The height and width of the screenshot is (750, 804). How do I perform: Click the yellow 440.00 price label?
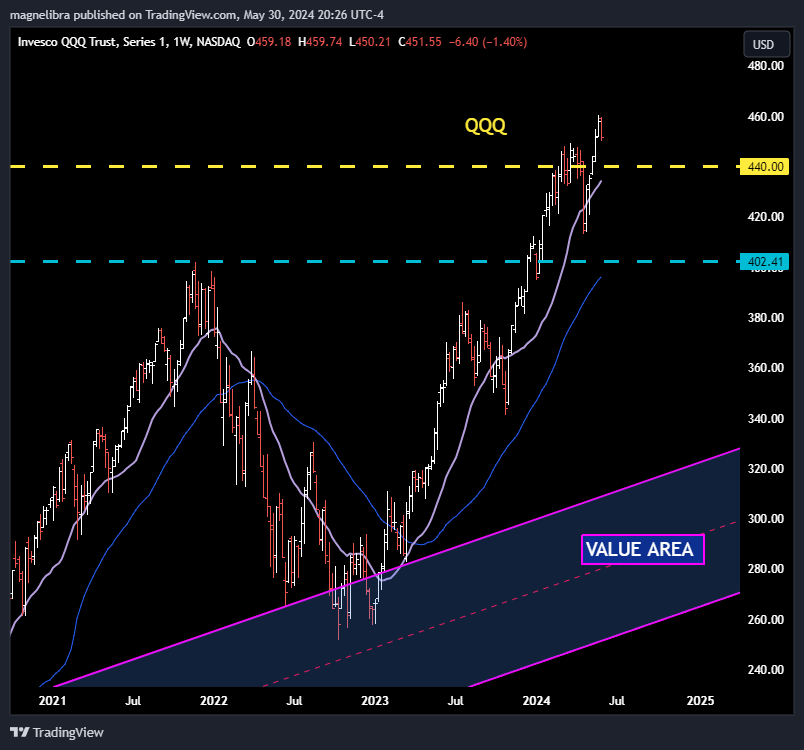pos(765,167)
